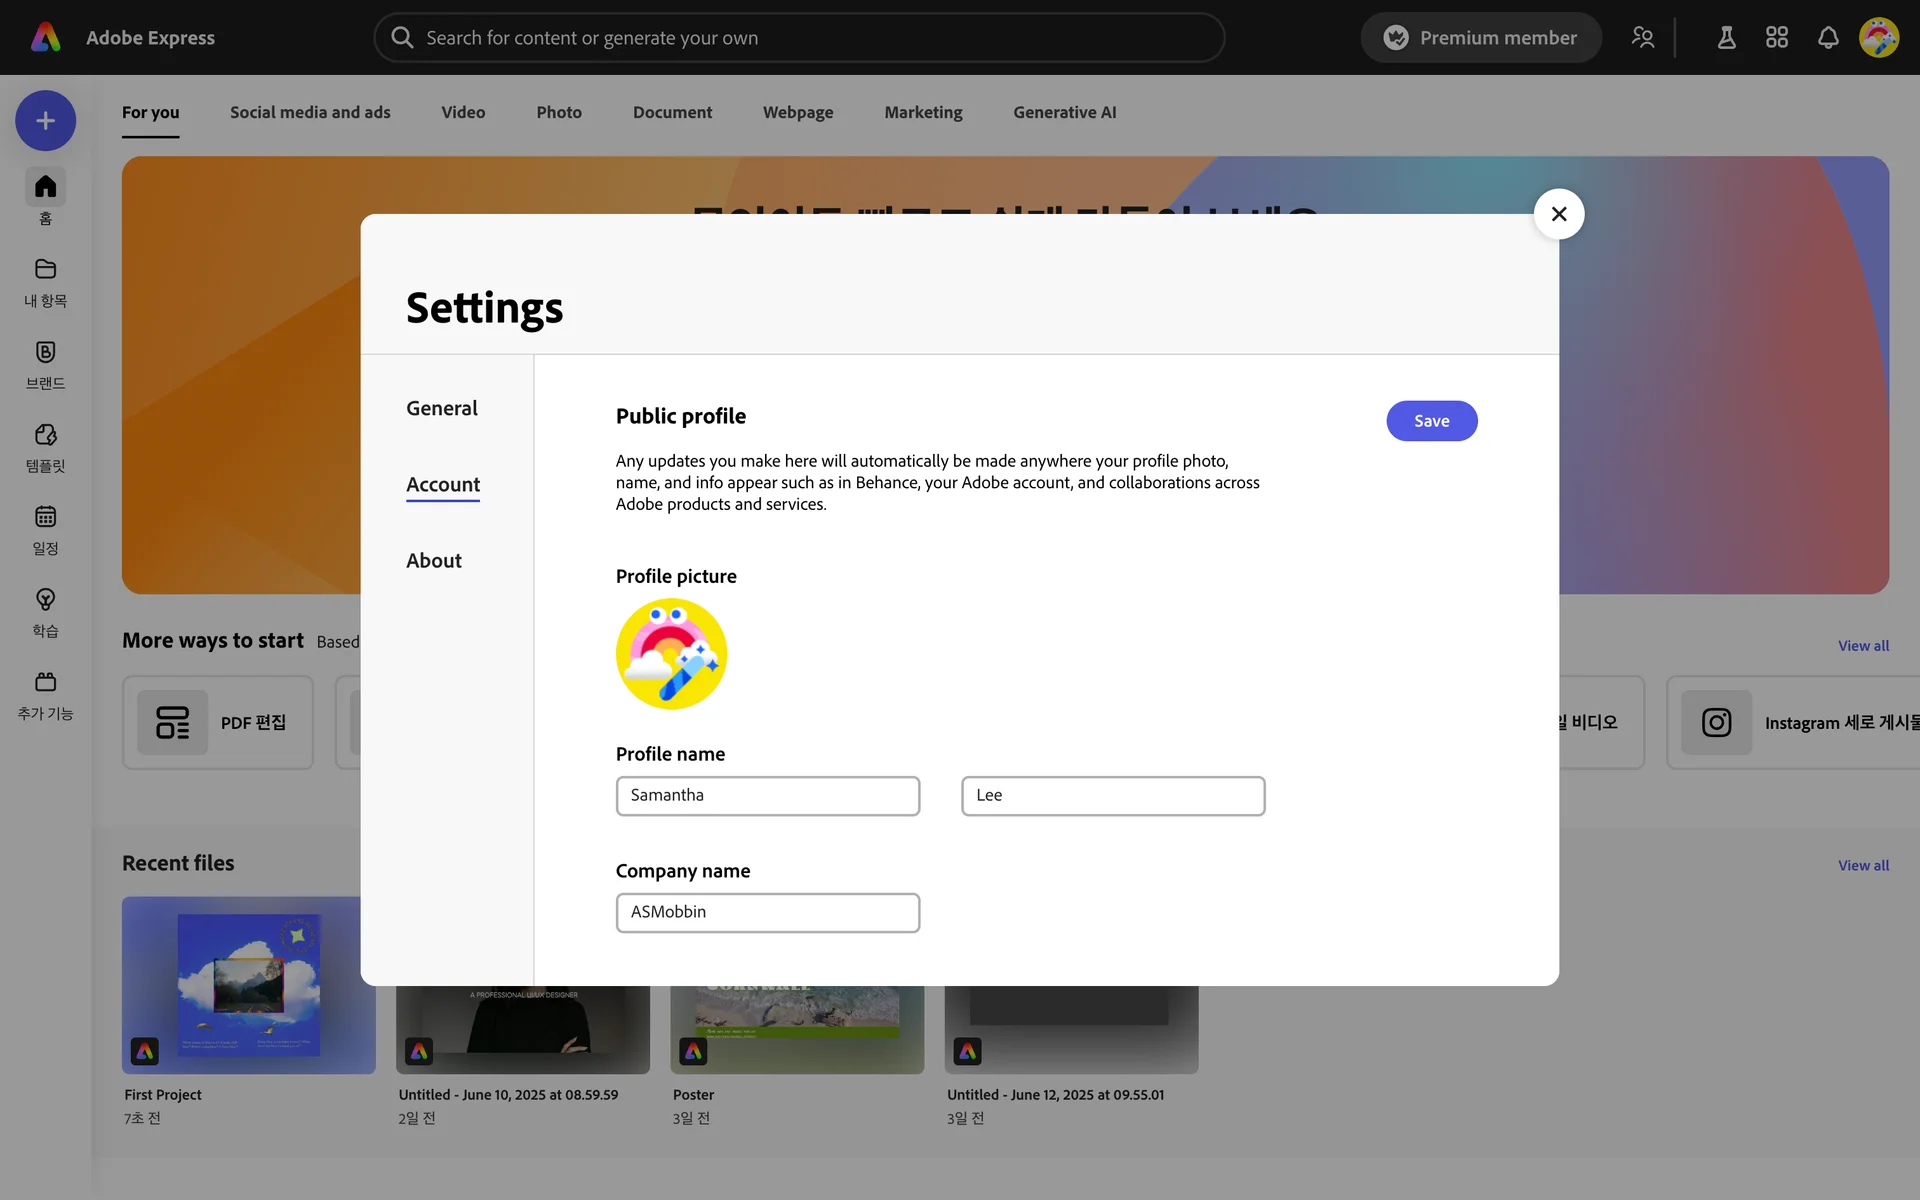Click the profile picture in settings
Viewport: 1920px width, 1200px height.
click(x=671, y=654)
